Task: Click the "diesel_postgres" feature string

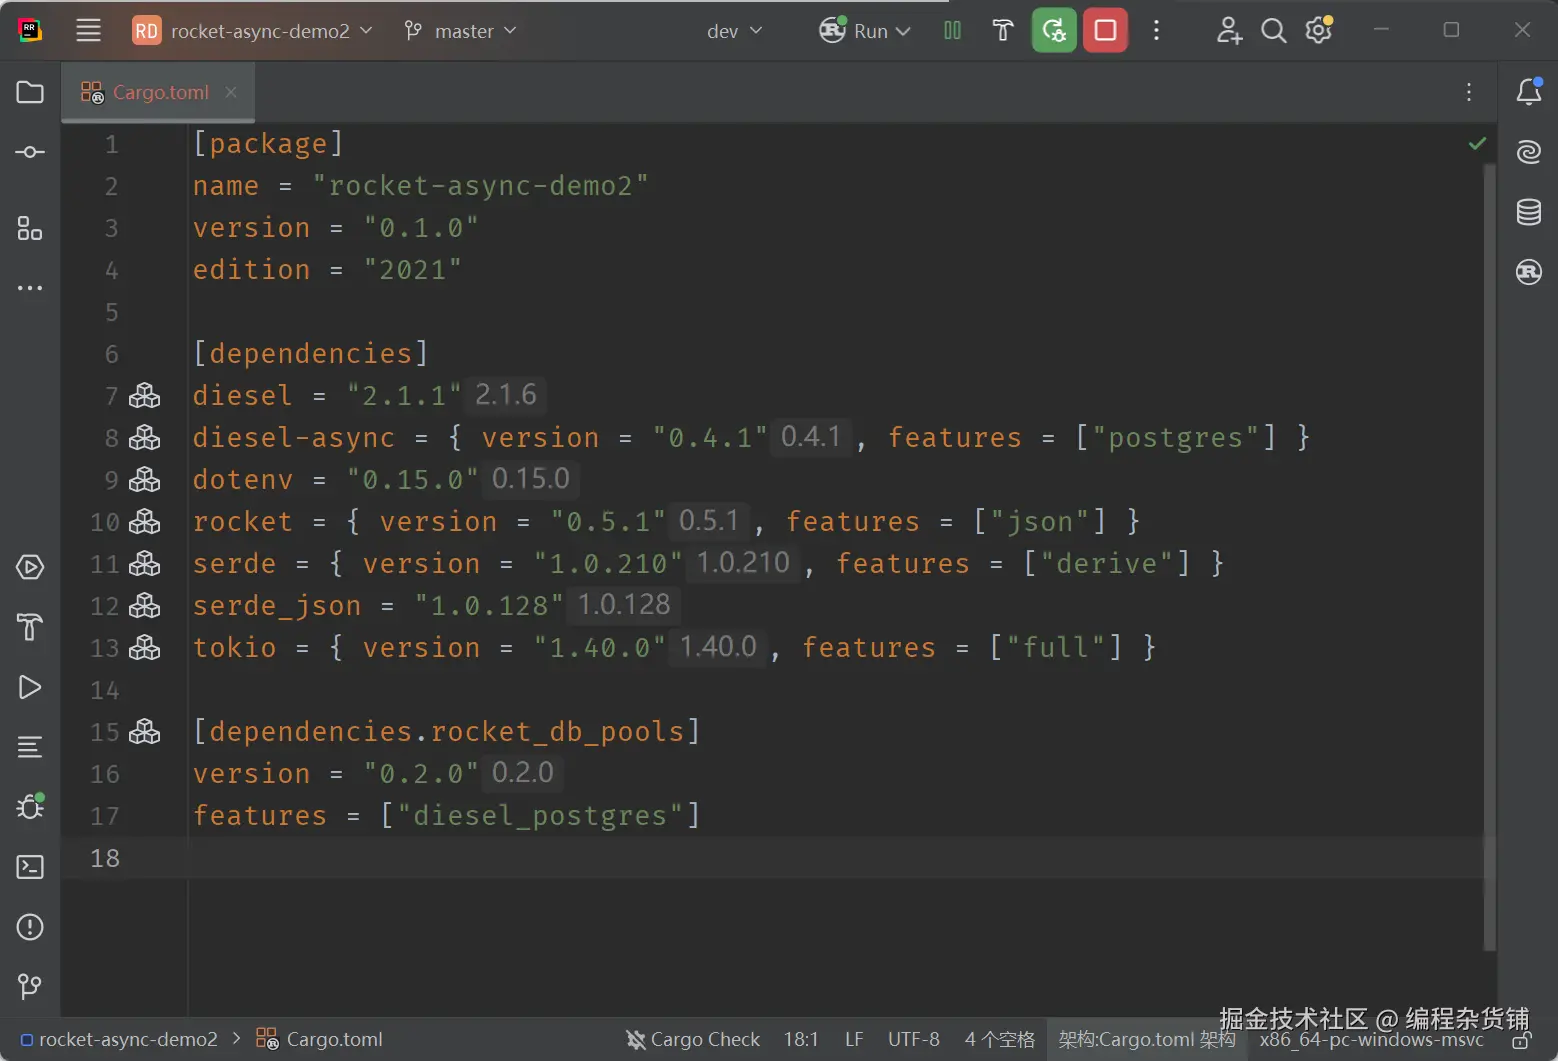Action: coord(540,815)
